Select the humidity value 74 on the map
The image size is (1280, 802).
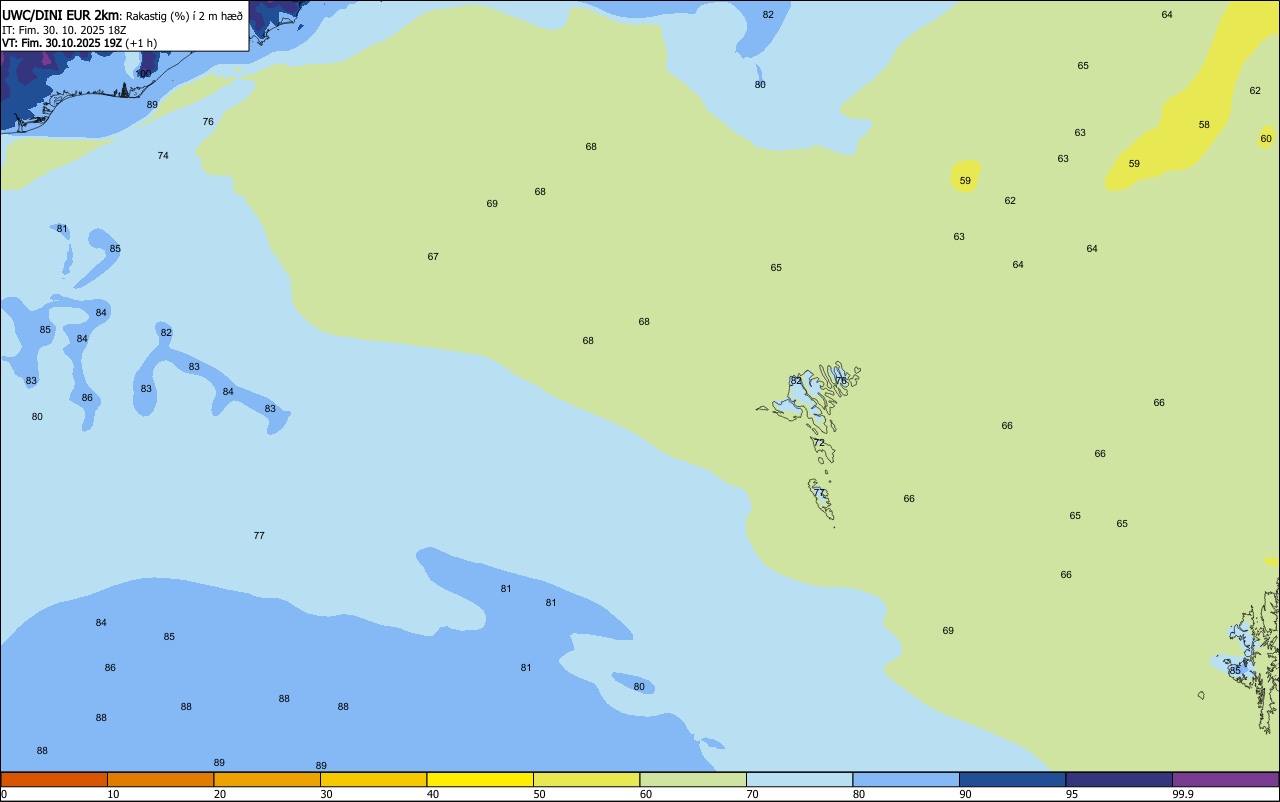coord(163,156)
